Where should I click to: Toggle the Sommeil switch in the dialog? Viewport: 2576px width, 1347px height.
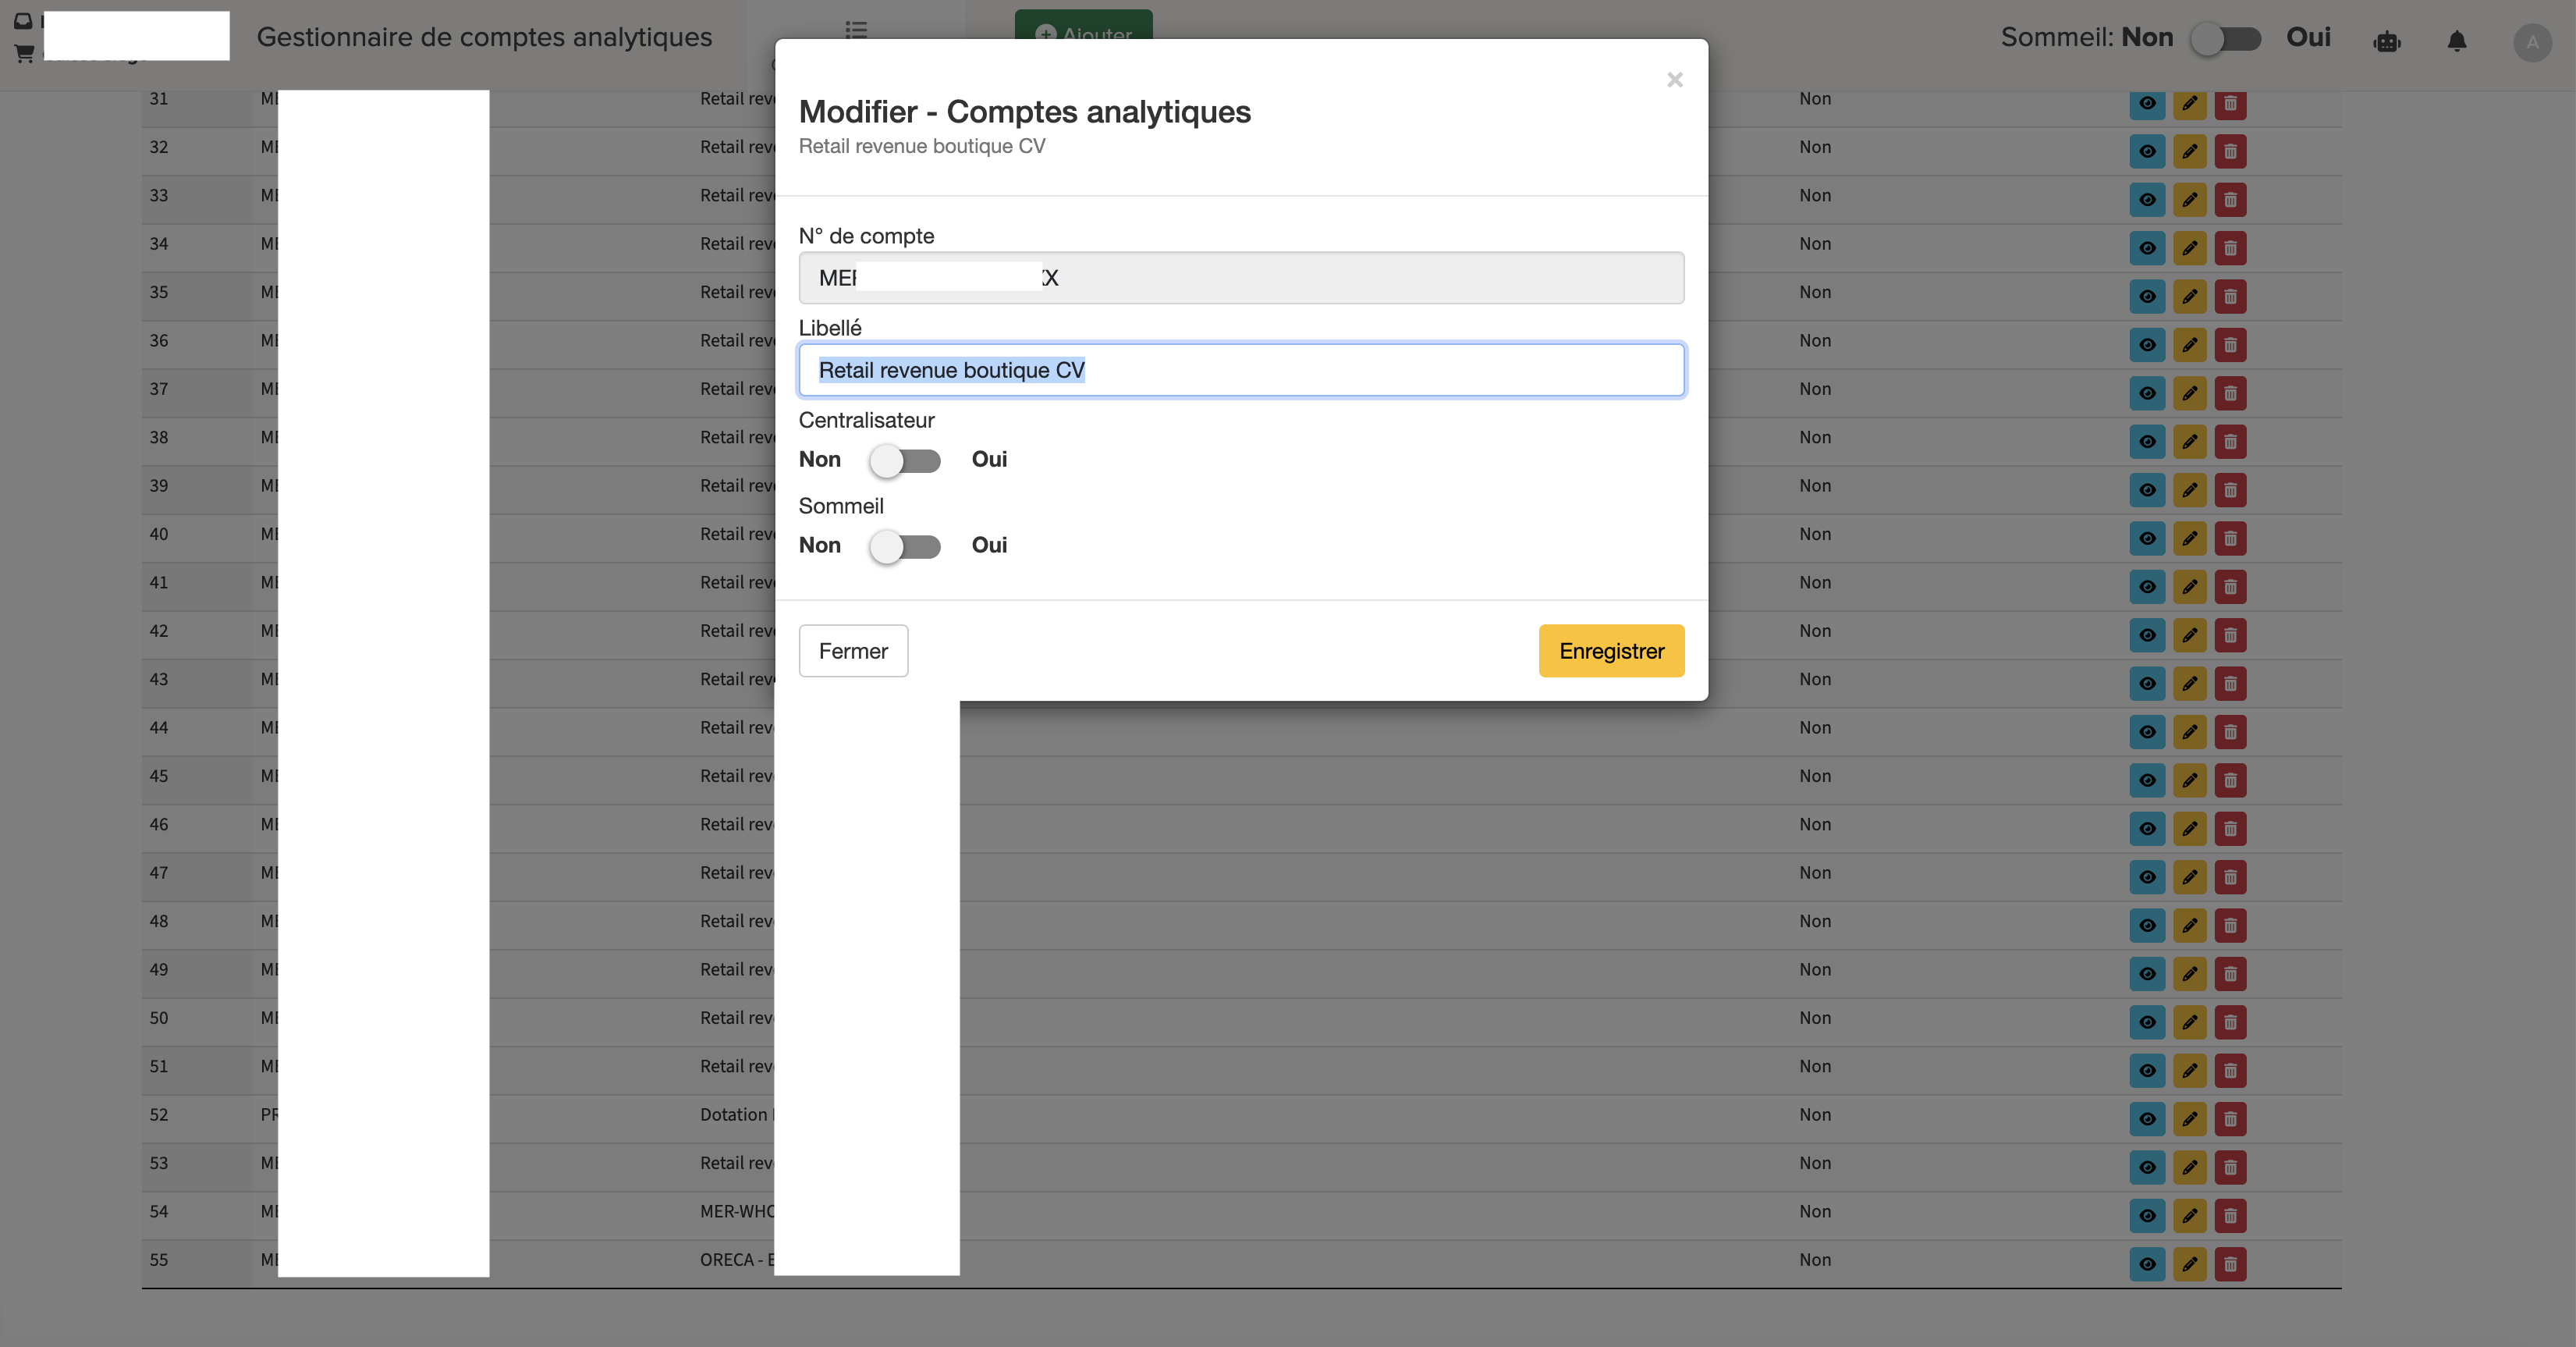coord(905,546)
